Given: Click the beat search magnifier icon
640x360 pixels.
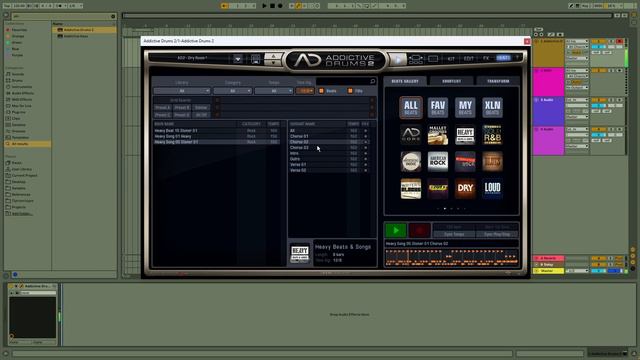Looking at the screenshot, I should tap(372, 82).
